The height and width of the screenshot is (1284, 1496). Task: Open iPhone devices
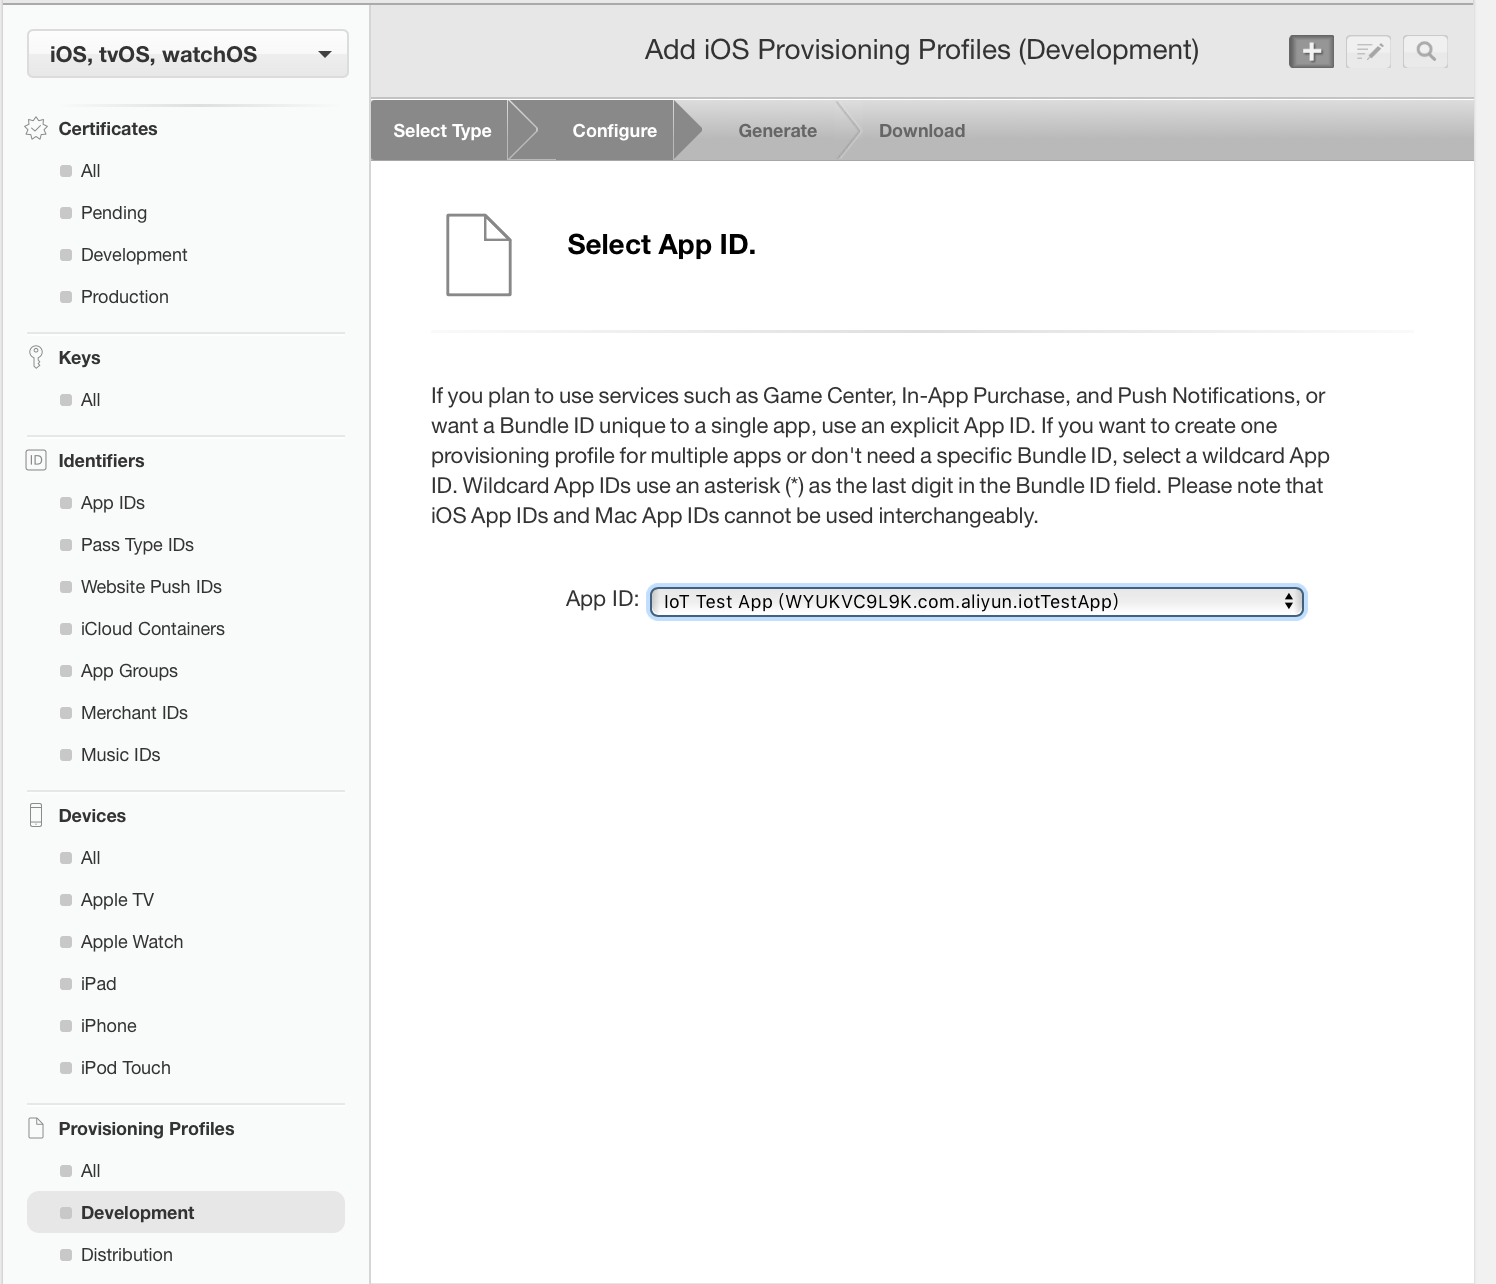click(108, 1026)
